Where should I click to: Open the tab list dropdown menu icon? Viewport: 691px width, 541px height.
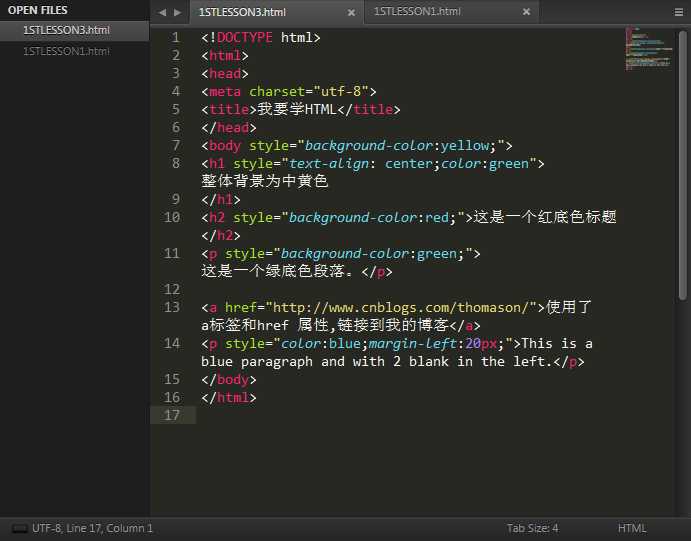tap(679, 12)
